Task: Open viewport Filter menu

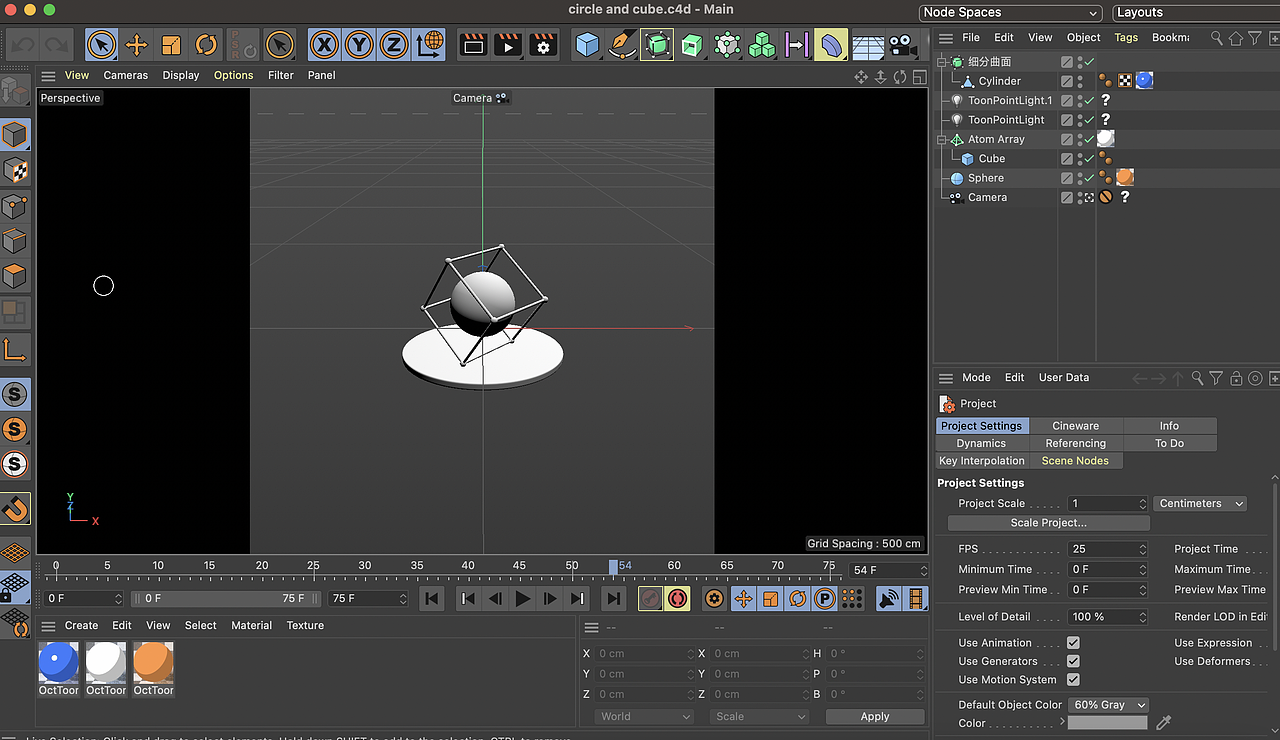Action: click(281, 75)
